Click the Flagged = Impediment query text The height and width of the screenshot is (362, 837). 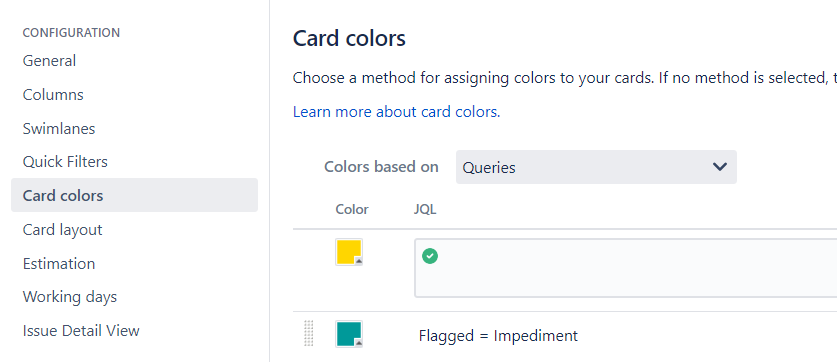point(498,336)
